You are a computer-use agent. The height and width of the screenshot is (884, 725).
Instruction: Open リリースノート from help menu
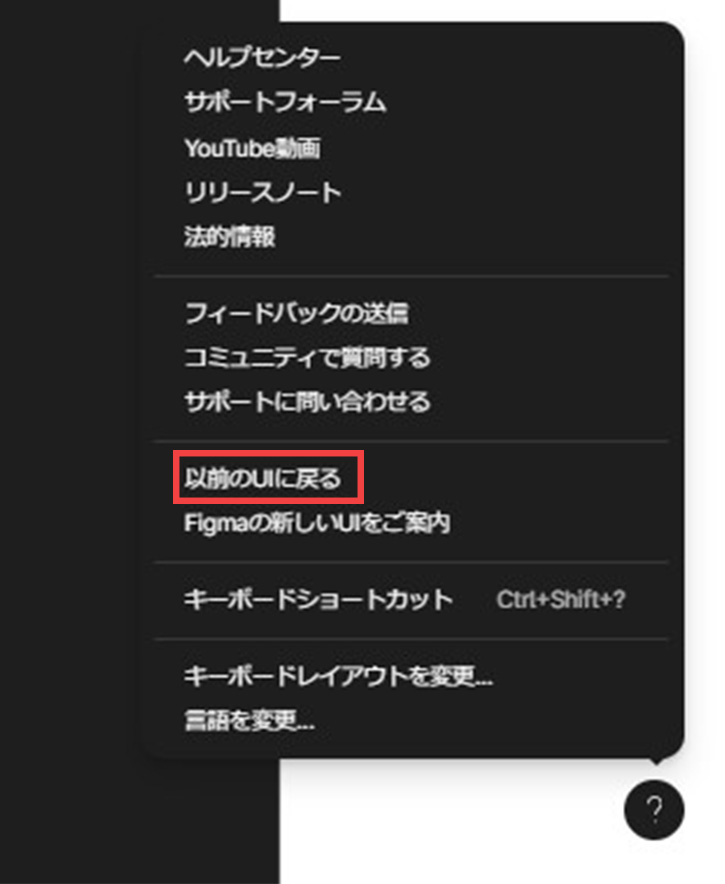[x=263, y=192]
